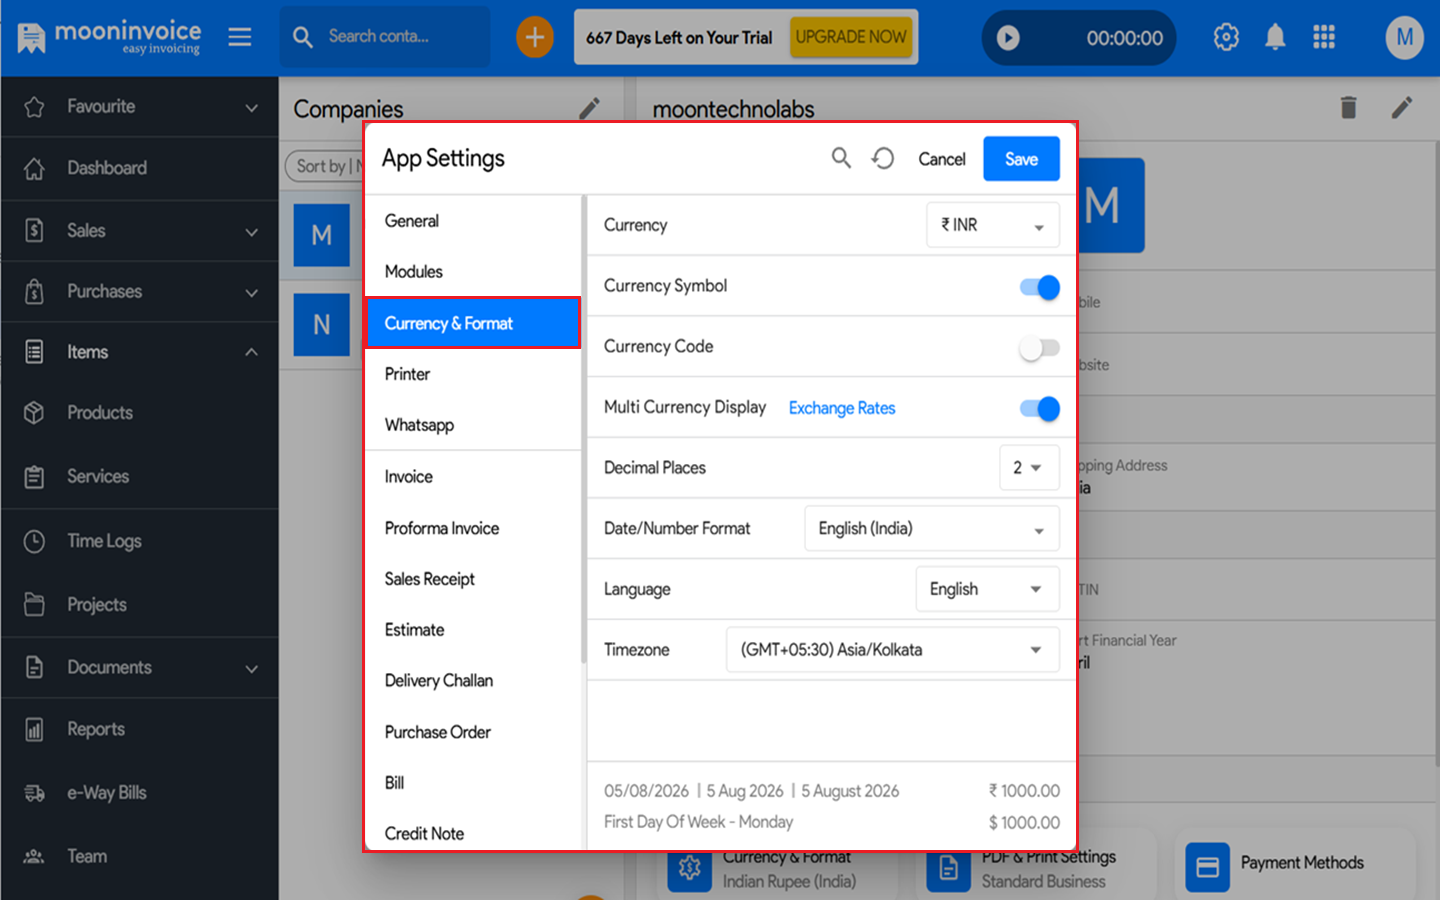Select the Currency & Format tab
The image size is (1440, 900).
click(x=473, y=323)
